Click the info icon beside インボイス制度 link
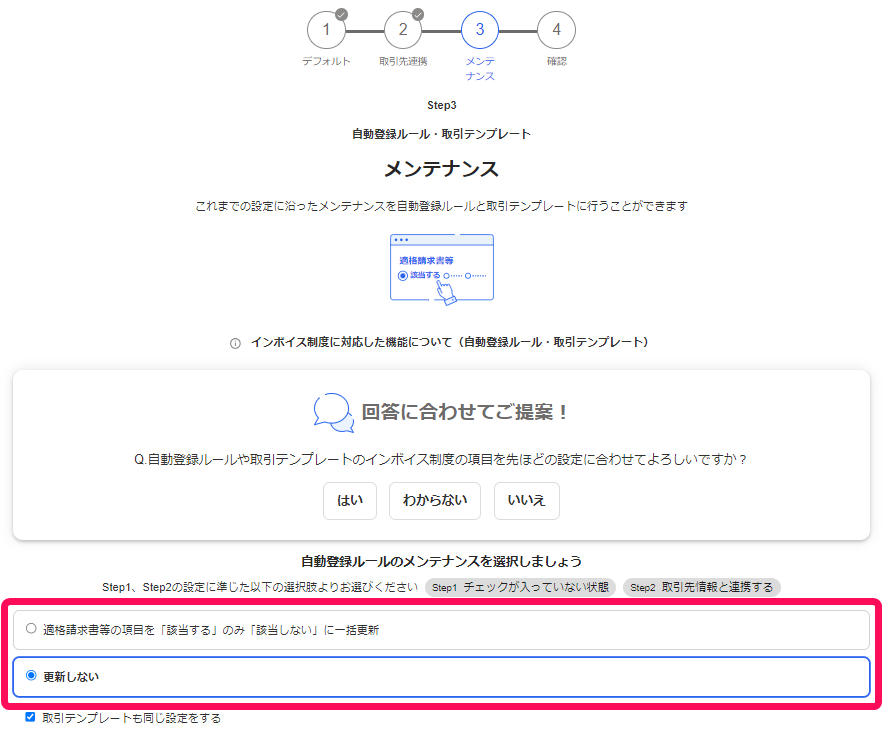Image resolution: width=883 pixels, height=739 pixels. pyautogui.click(x=235, y=344)
